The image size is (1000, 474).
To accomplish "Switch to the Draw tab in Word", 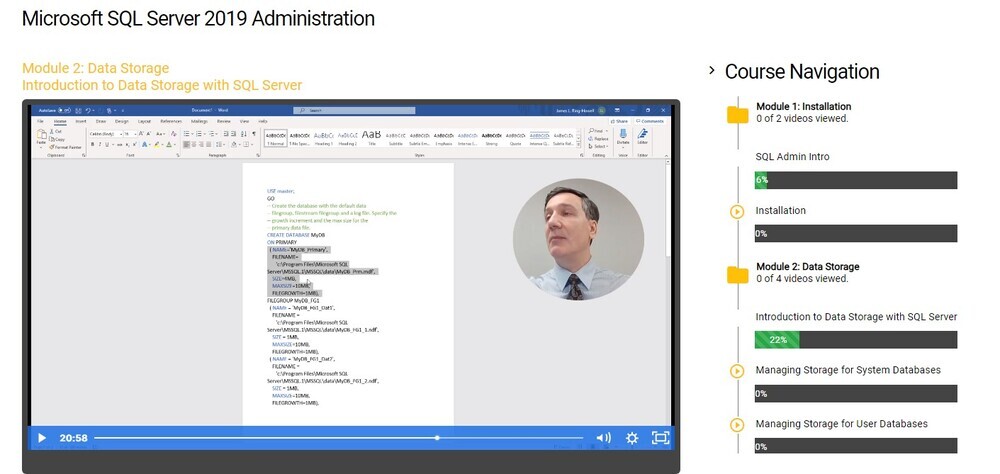I will (x=101, y=121).
